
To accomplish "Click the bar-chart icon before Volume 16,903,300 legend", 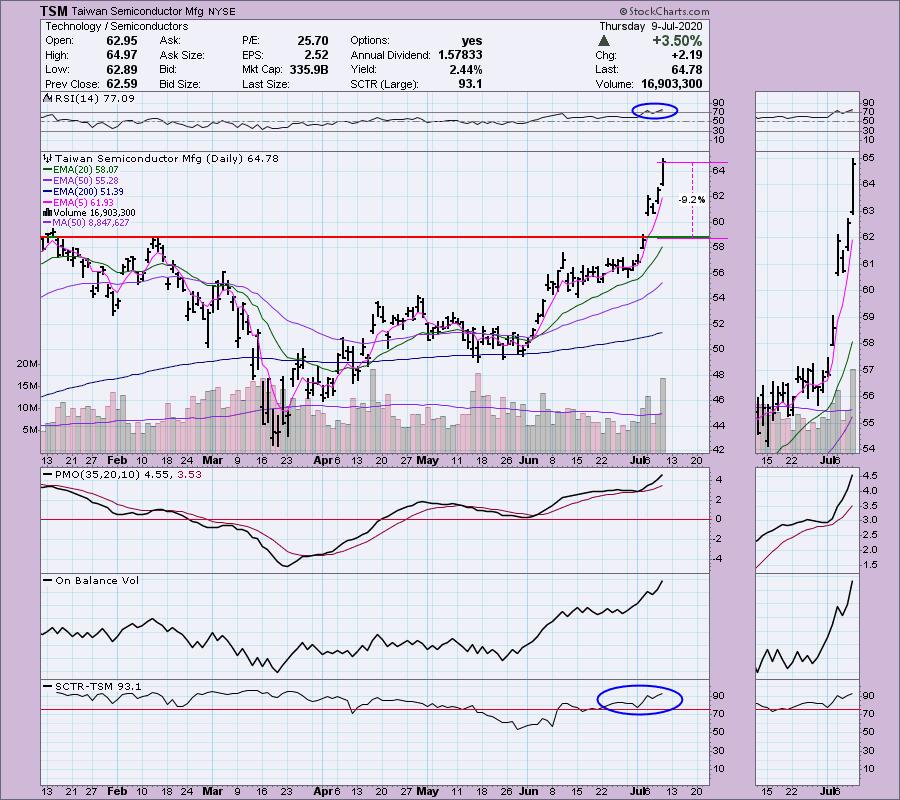I will coord(48,213).
